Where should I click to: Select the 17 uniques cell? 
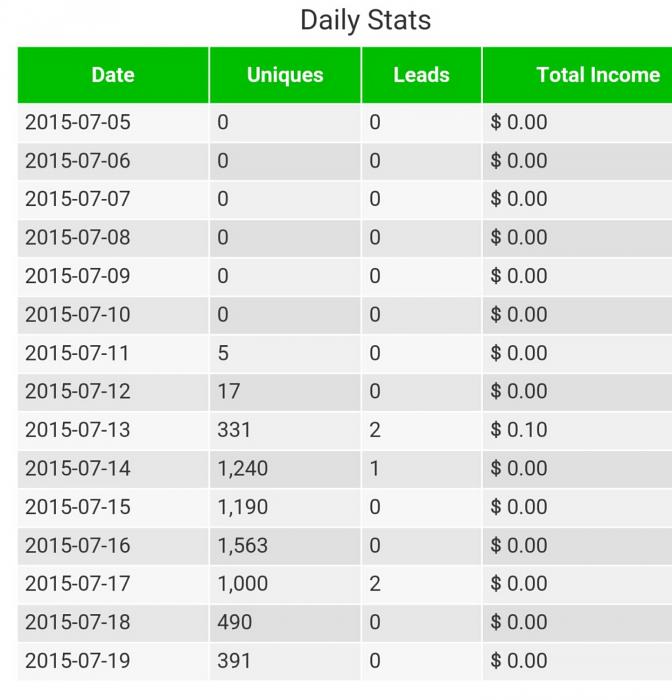(x=285, y=392)
